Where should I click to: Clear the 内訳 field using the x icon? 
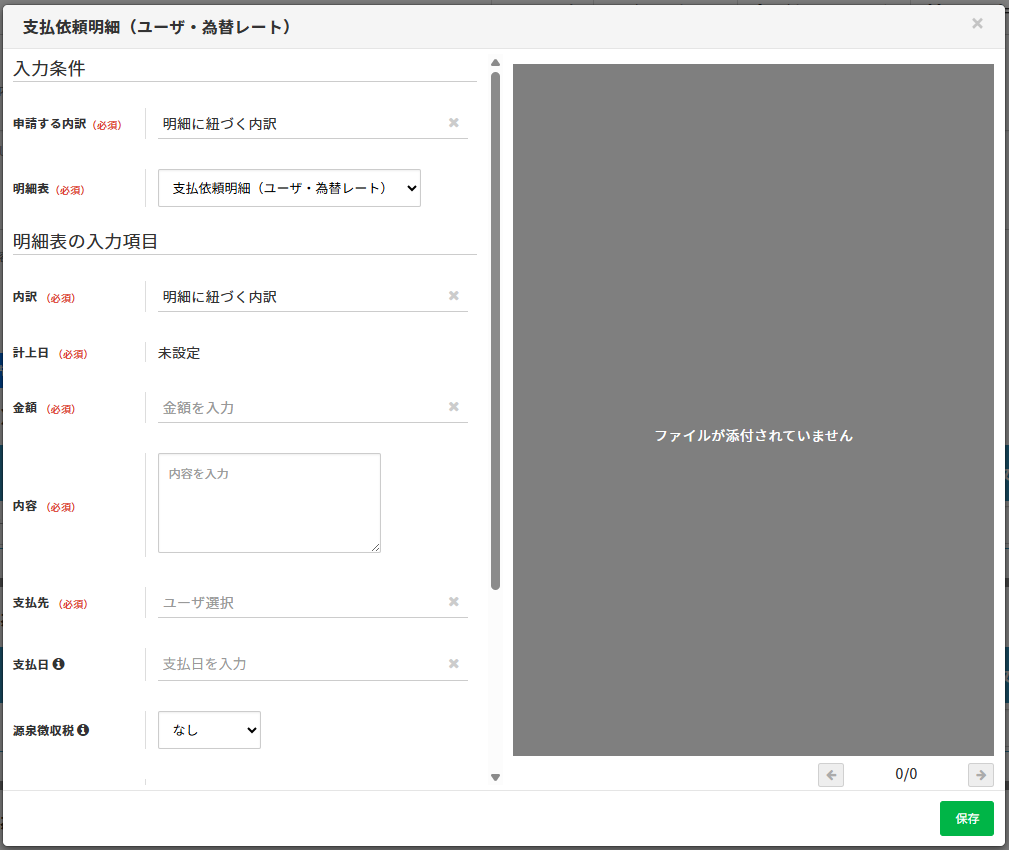pyautogui.click(x=453, y=296)
